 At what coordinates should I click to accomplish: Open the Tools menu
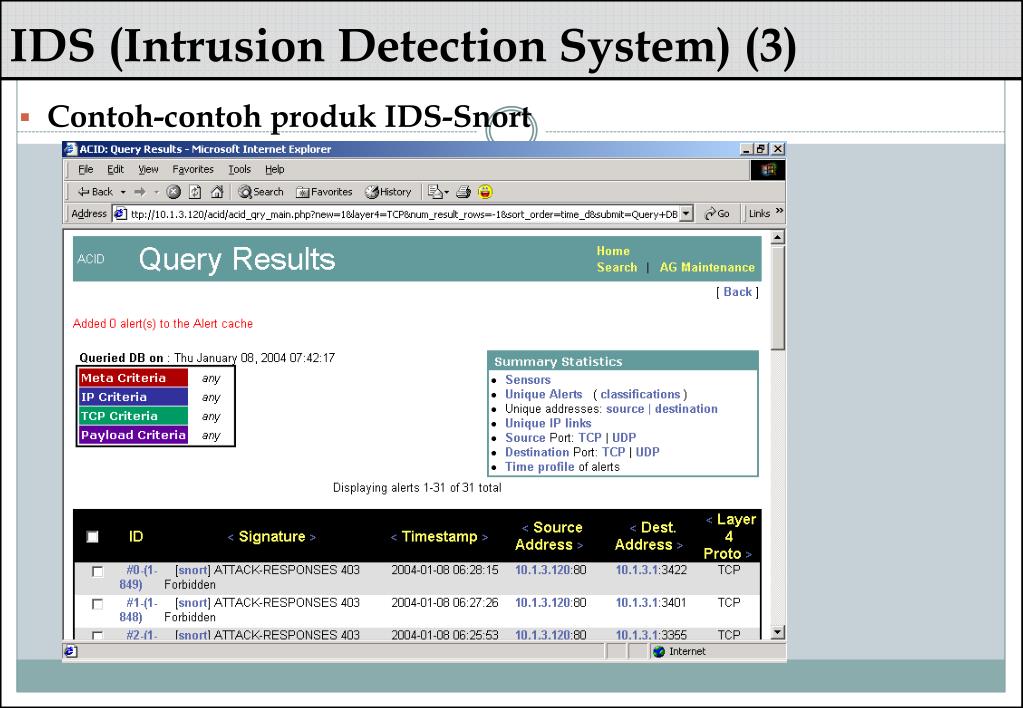tap(239, 169)
